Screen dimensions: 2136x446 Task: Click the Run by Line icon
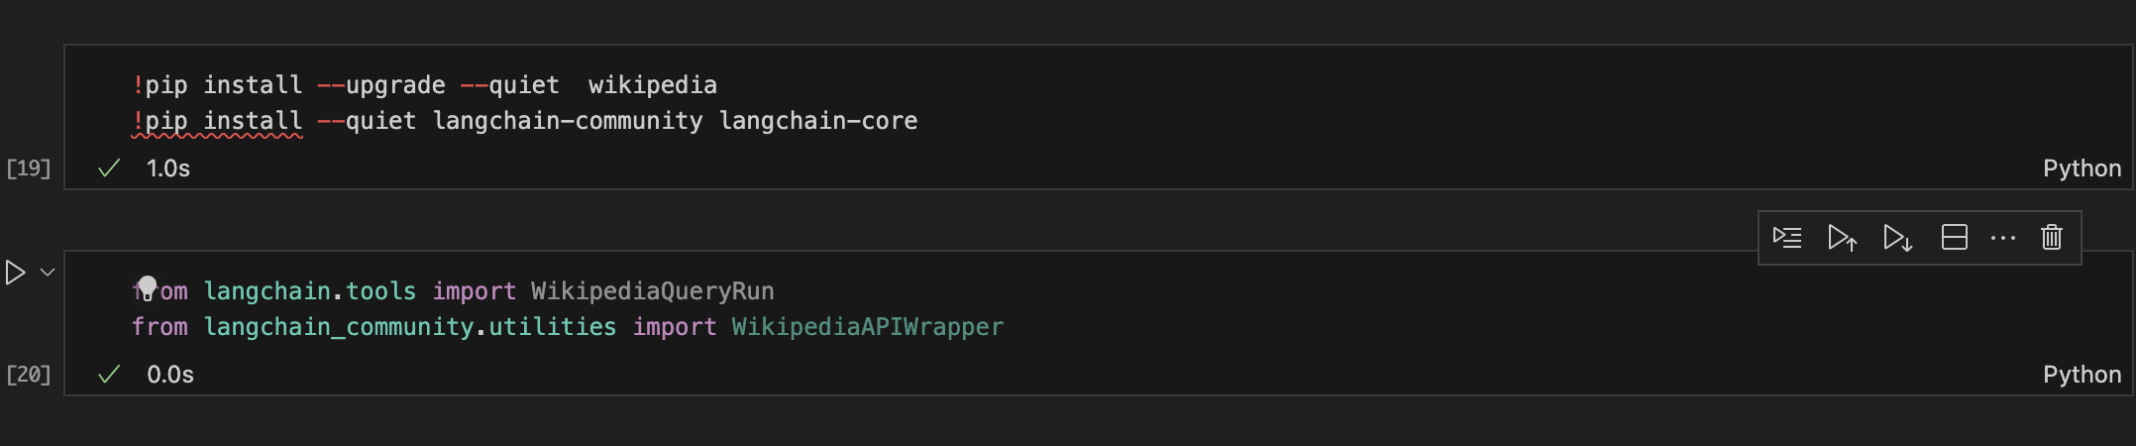point(1787,238)
